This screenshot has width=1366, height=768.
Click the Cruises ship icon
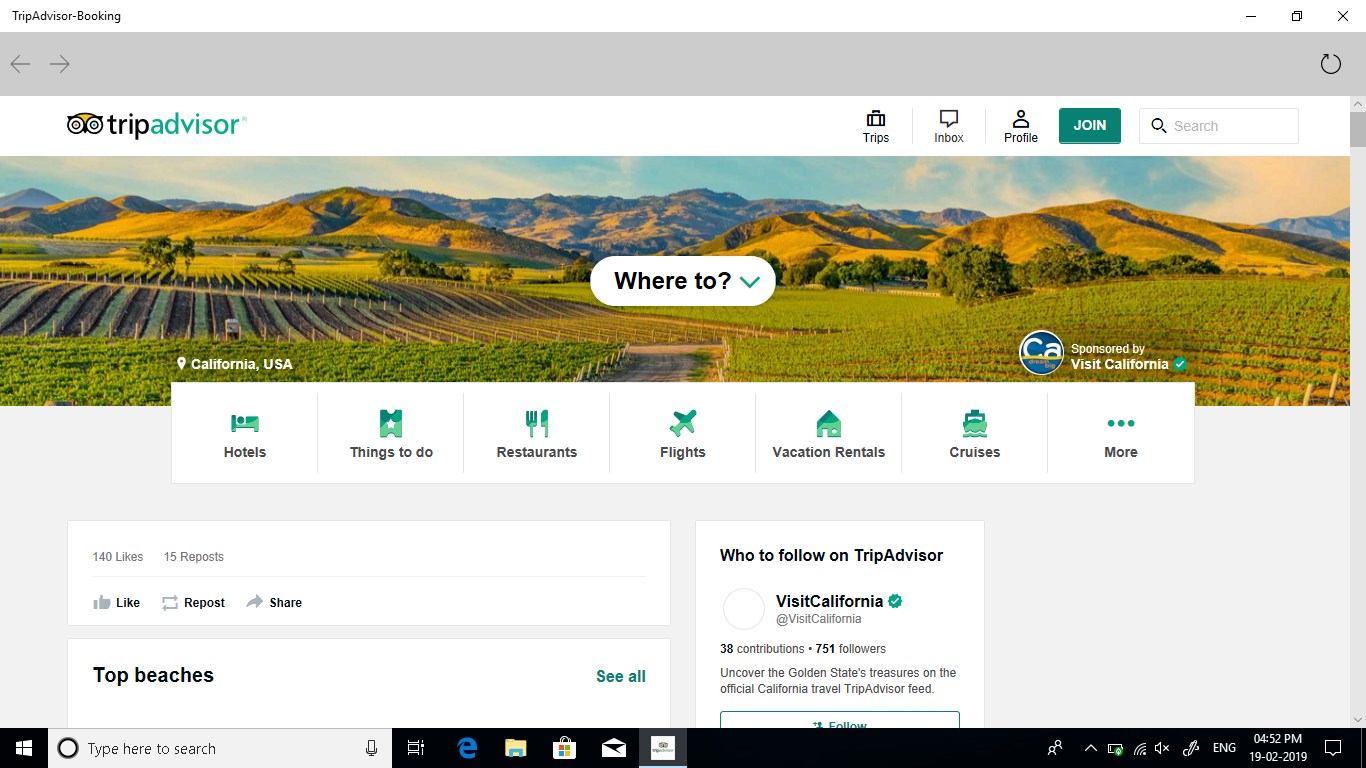[975, 423]
